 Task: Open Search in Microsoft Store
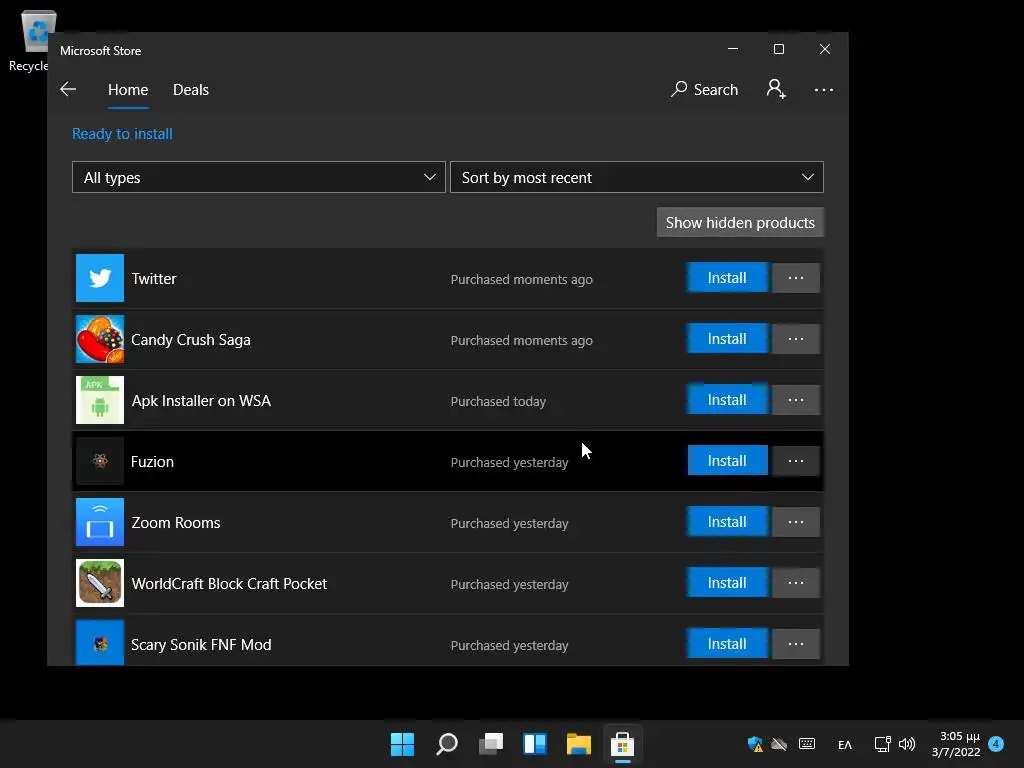click(704, 89)
